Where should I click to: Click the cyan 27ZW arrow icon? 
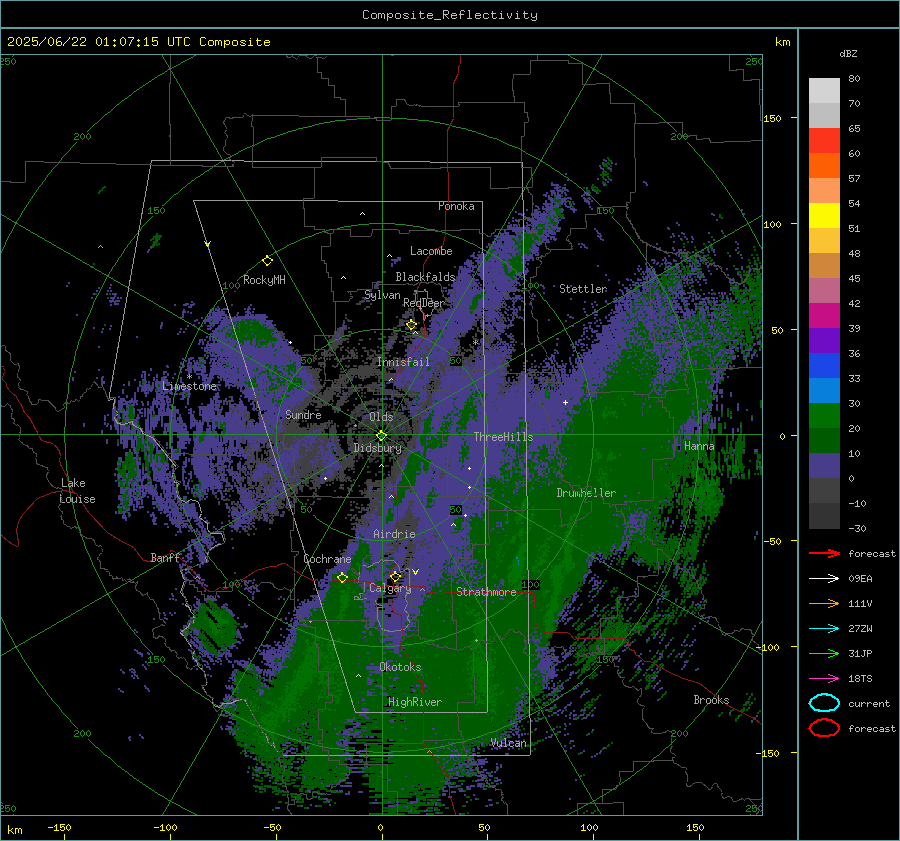click(x=824, y=629)
